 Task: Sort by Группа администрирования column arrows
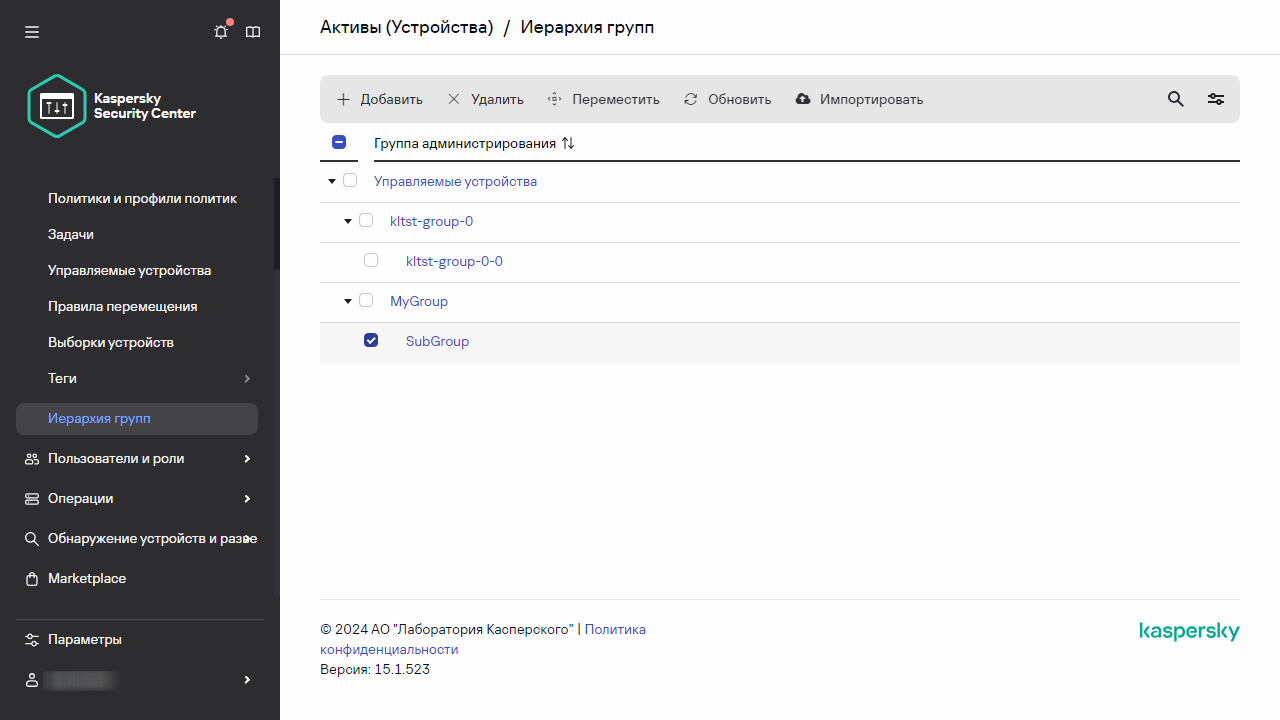point(568,143)
